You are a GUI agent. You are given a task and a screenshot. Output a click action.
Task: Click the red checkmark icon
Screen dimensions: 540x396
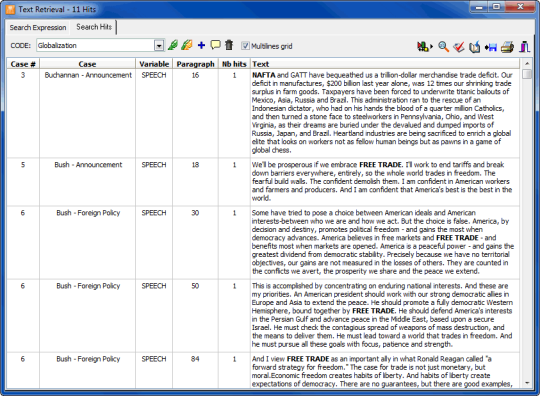click(x=459, y=46)
